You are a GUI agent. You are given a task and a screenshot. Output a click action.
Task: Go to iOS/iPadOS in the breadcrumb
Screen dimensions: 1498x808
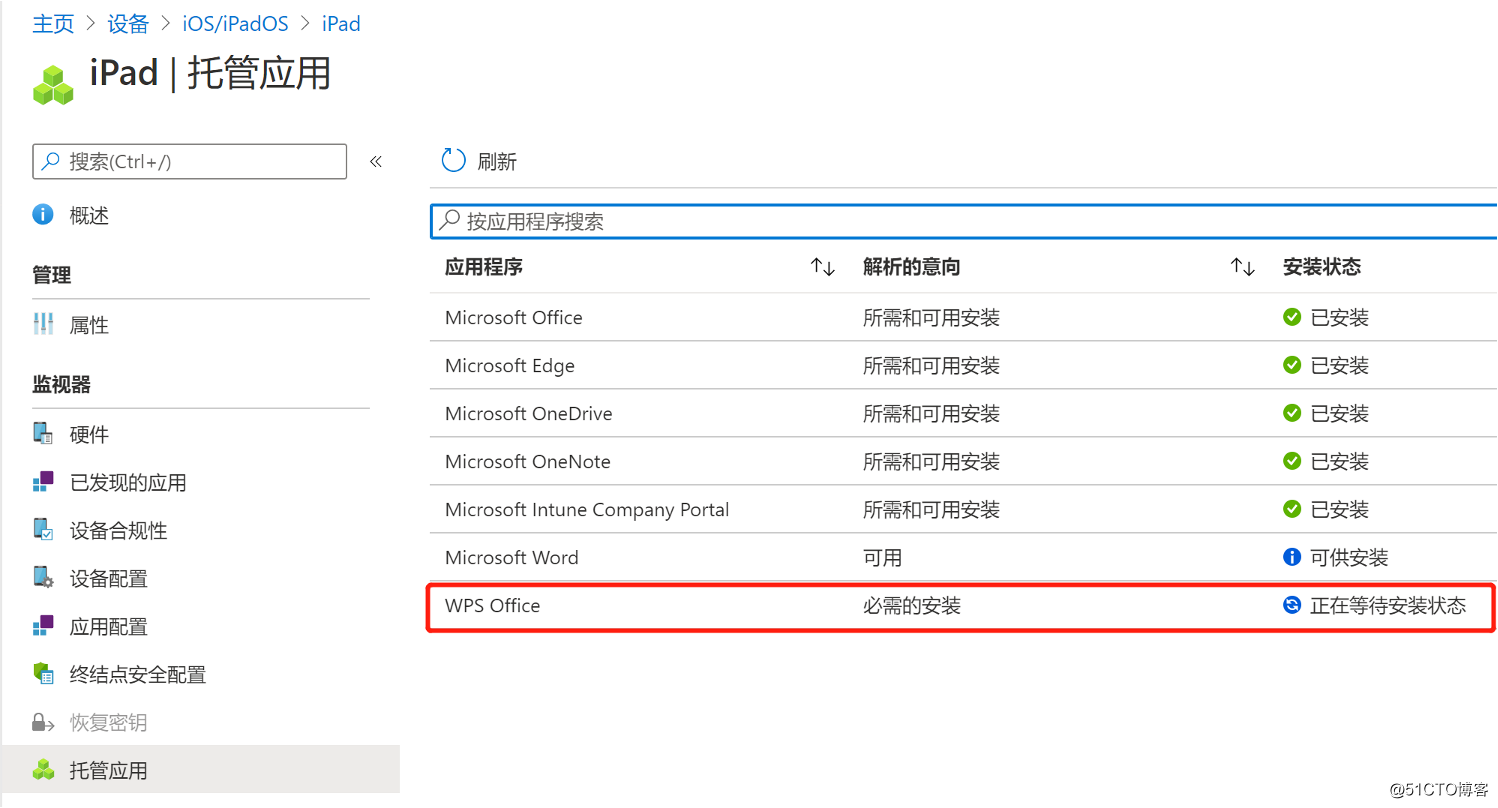pos(236,24)
